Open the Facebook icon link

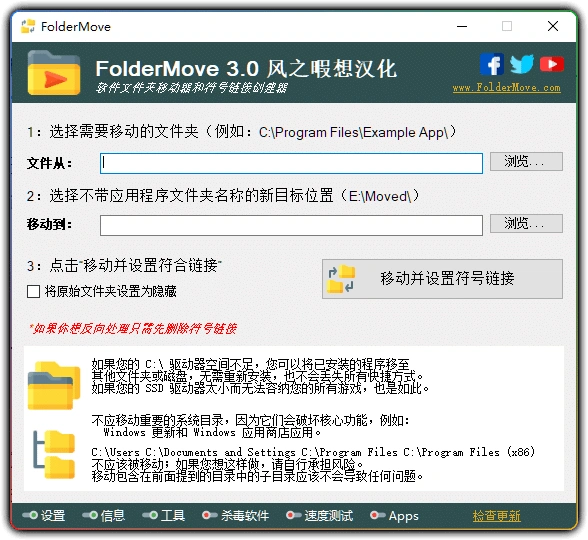(x=492, y=64)
